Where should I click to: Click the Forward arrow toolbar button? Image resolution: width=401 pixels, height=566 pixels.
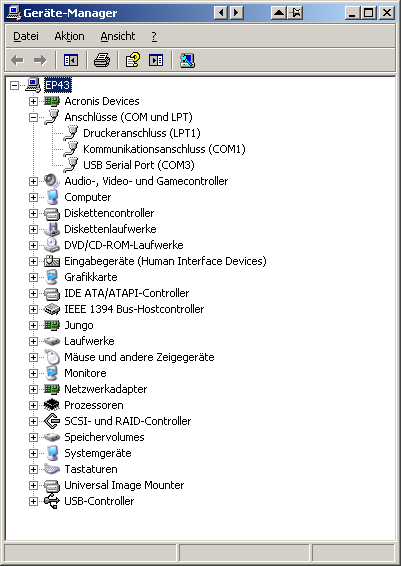pyautogui.click(x=40, y=60)
